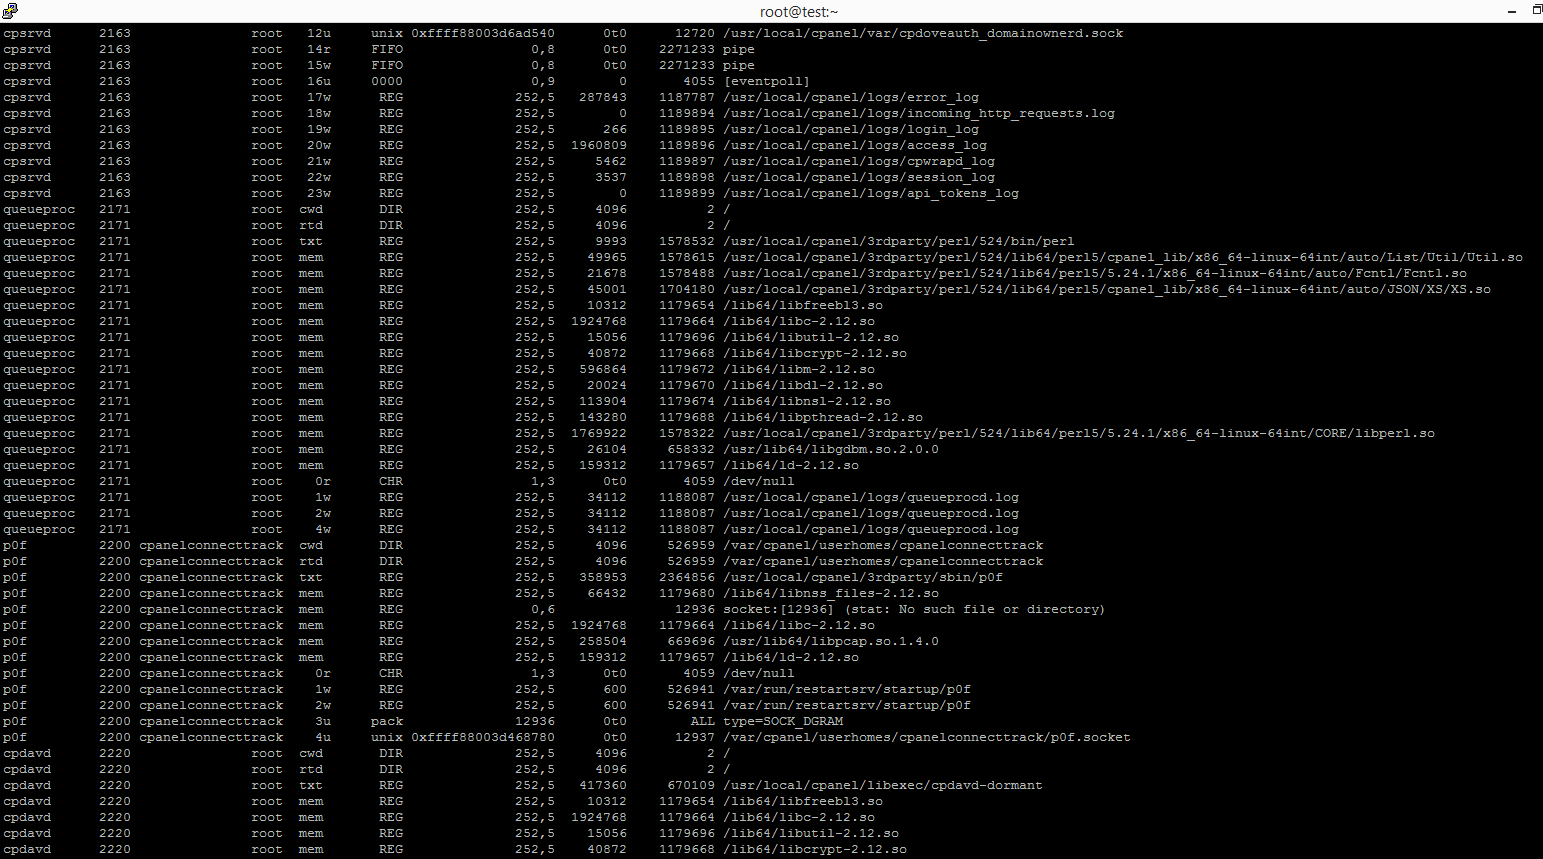Click the JSON/XS/XS.so library path
Image resolution: width=1543 pixels, height=859 pixels.
pos(1106,289)
